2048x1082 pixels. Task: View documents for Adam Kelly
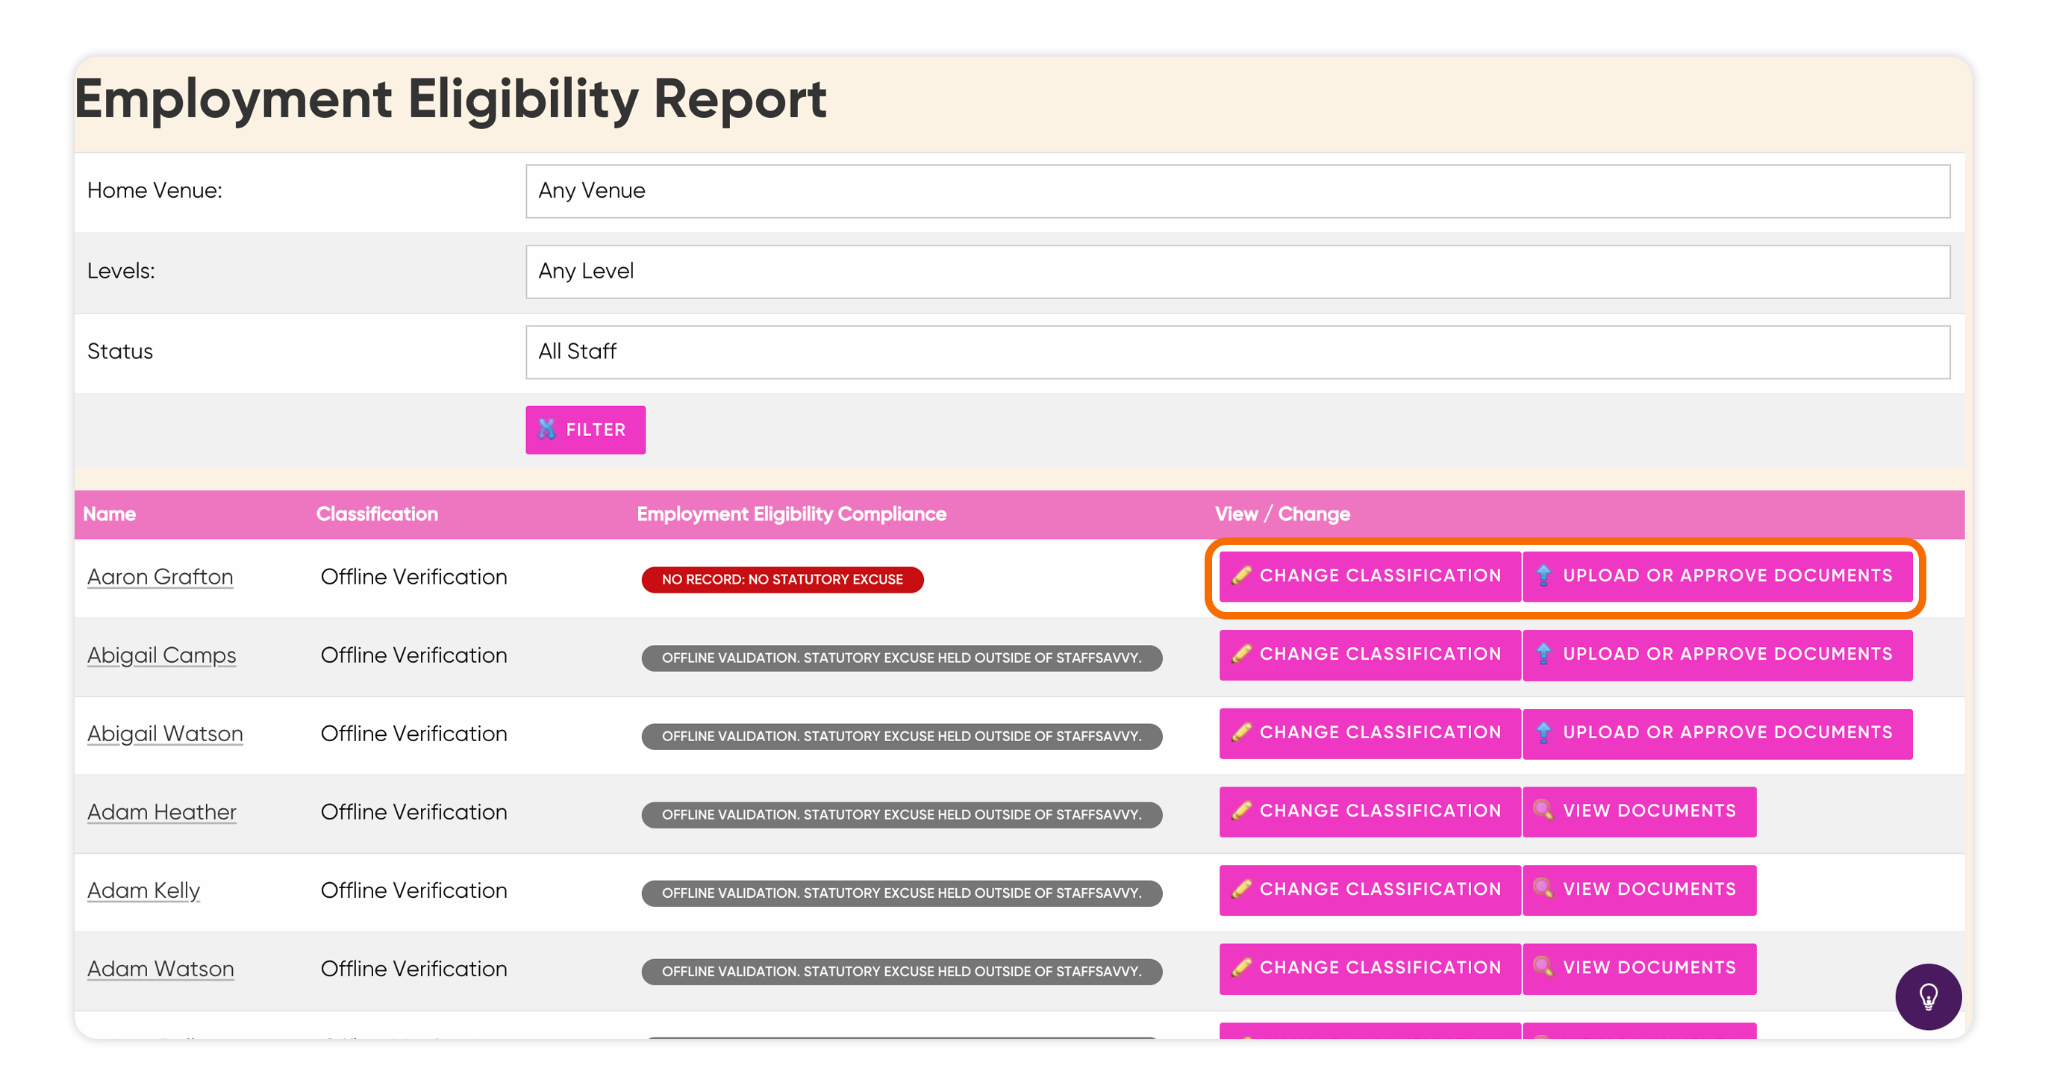[1639, 889]
